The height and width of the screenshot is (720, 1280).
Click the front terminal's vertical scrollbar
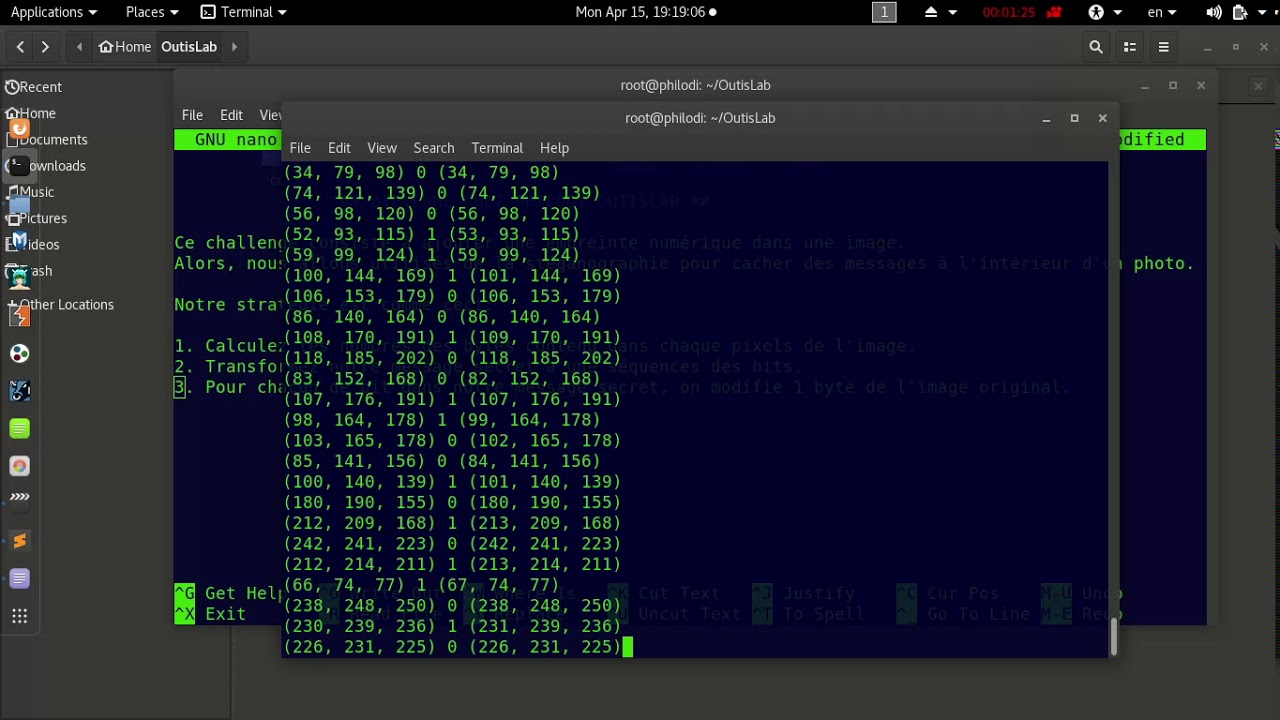pos(1114,636)
